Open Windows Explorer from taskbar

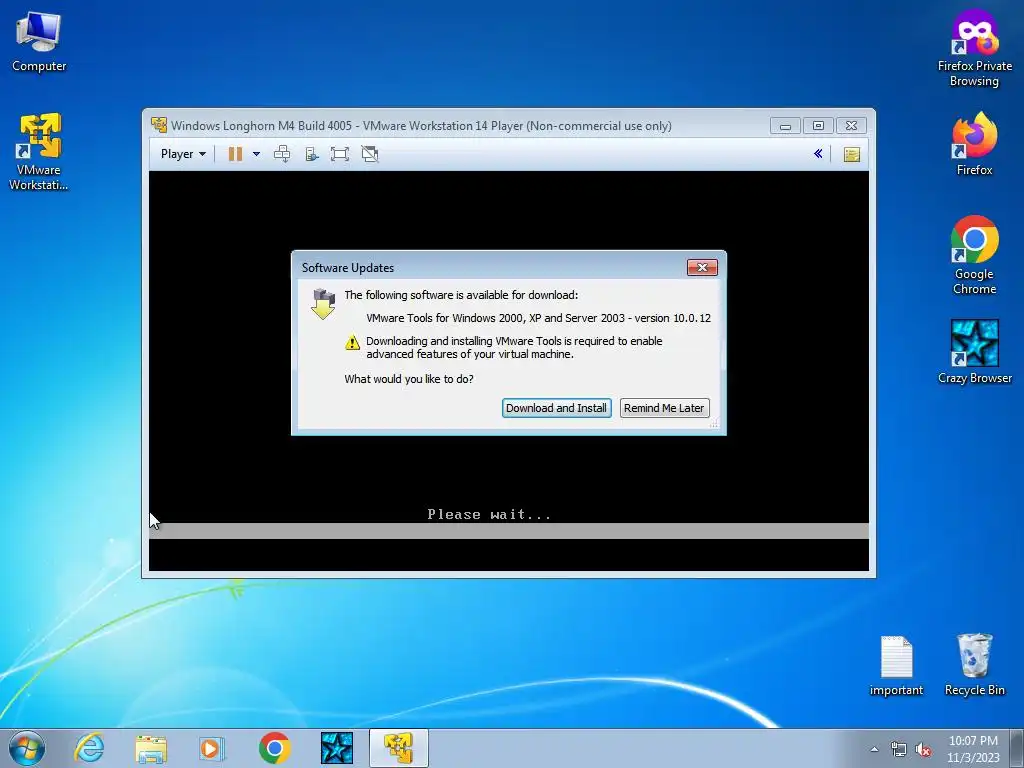[x=151, y=748]
